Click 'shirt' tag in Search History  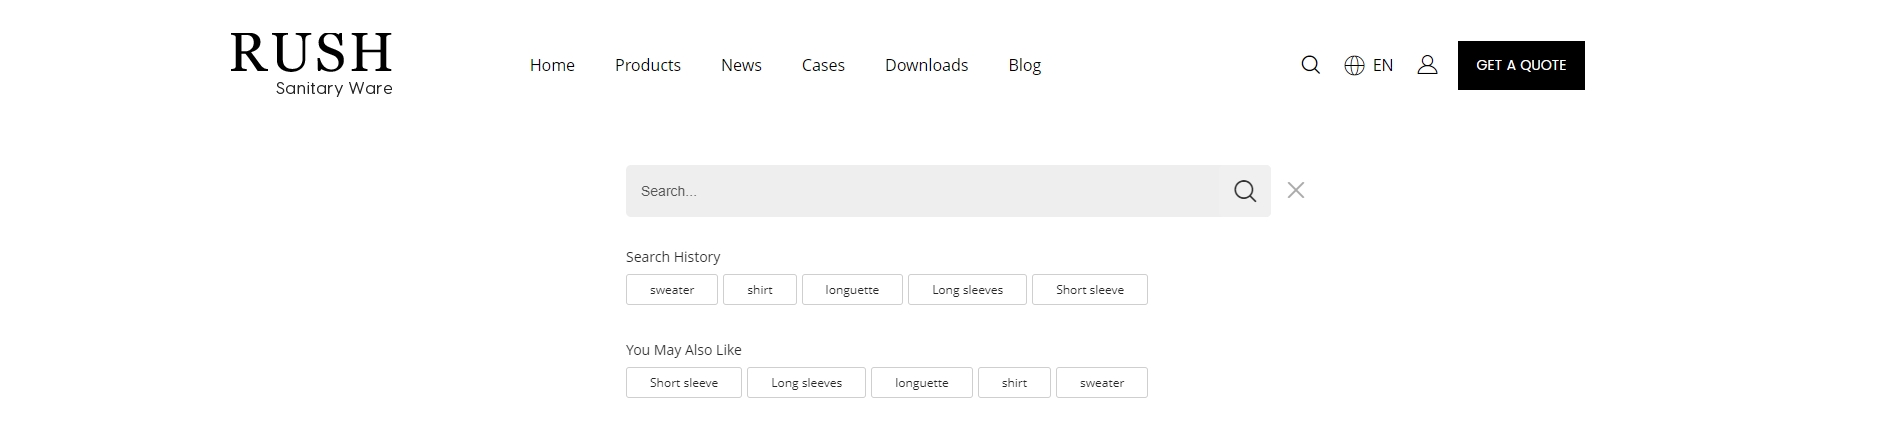click(x=760, y=290)
